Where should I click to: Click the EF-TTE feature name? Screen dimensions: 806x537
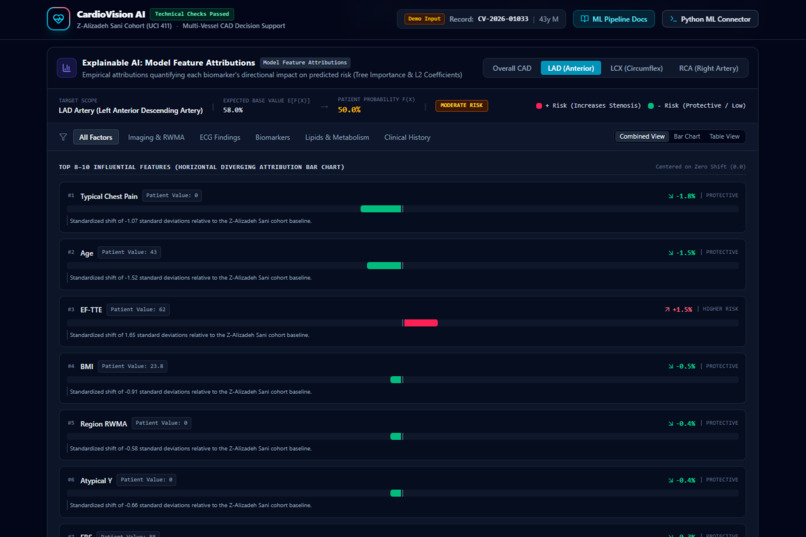[x=91, y=310]
